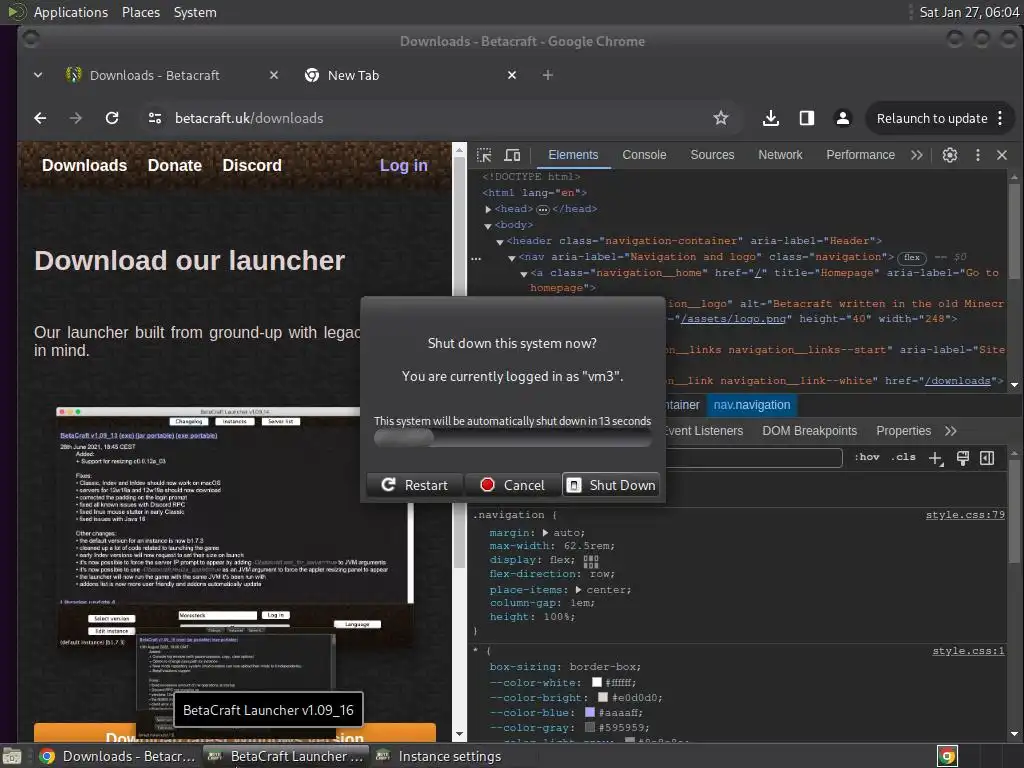Open DevTools three-dot customize menu

pos(978,155)
